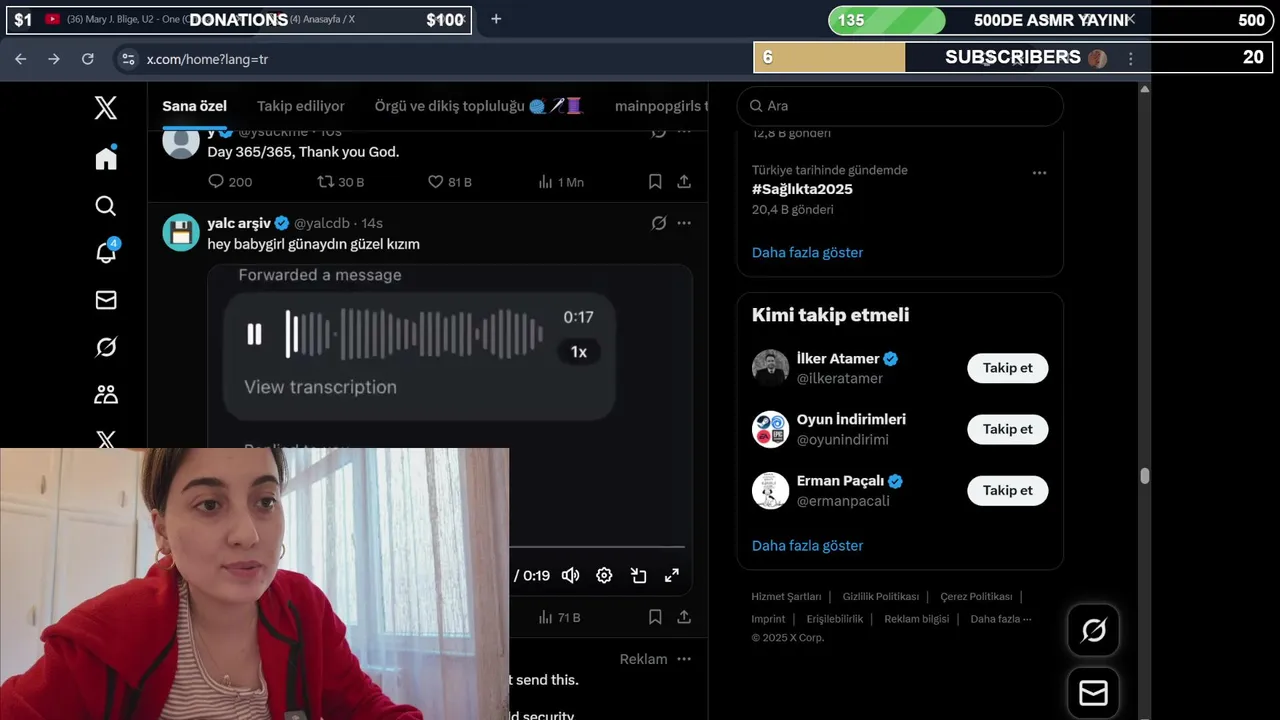1280x720 pixels.
Task: Open the Chrome three-dot menu
Action: [1131, 59]
